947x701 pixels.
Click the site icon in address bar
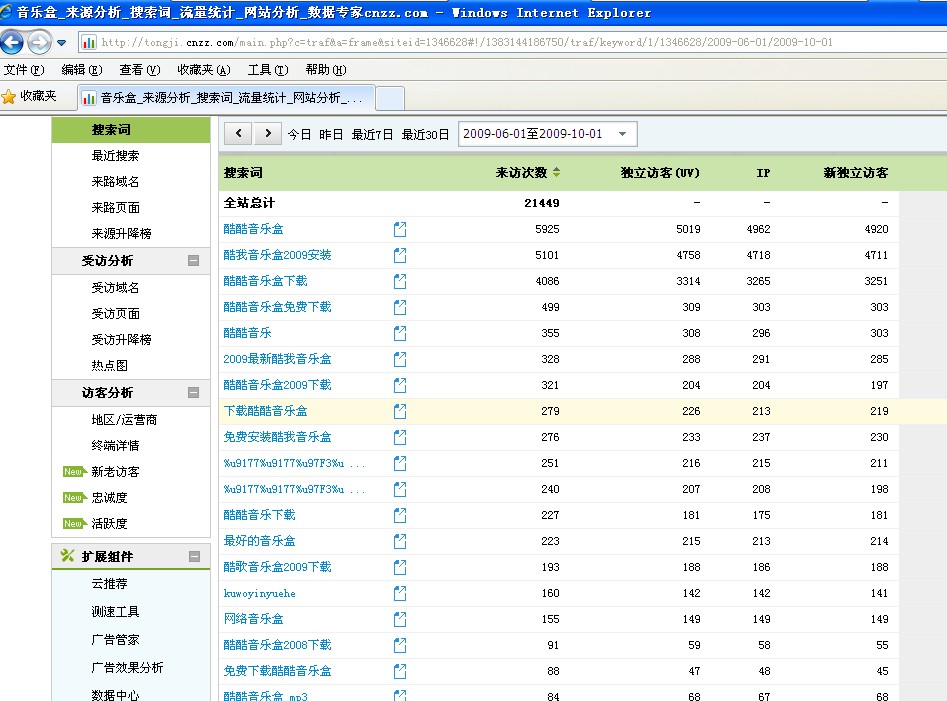pos(89,42)
